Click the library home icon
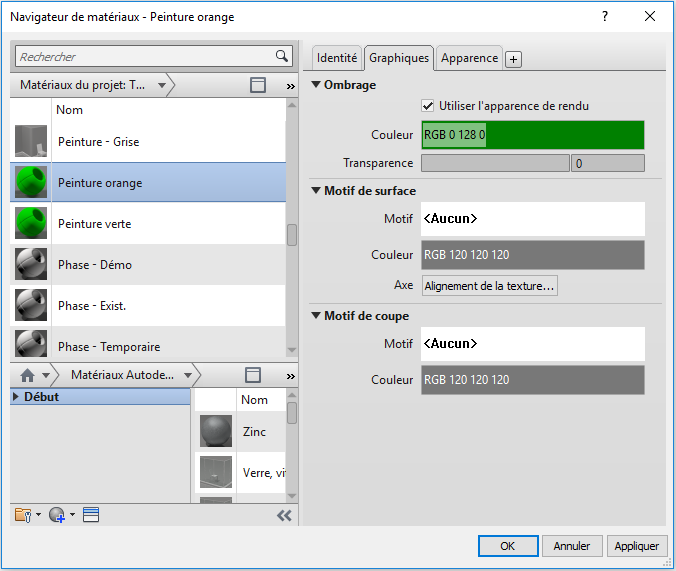 click(x=27, y=375)
